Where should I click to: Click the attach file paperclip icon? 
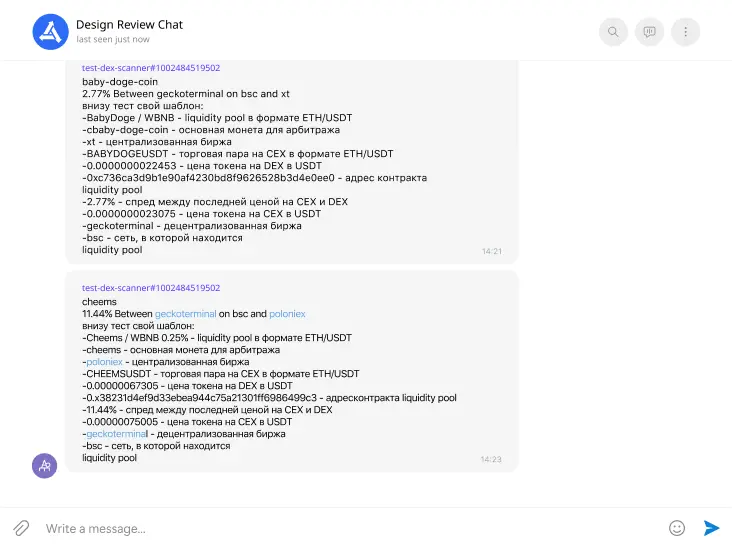pyautogui.click(x=21, y=528)
